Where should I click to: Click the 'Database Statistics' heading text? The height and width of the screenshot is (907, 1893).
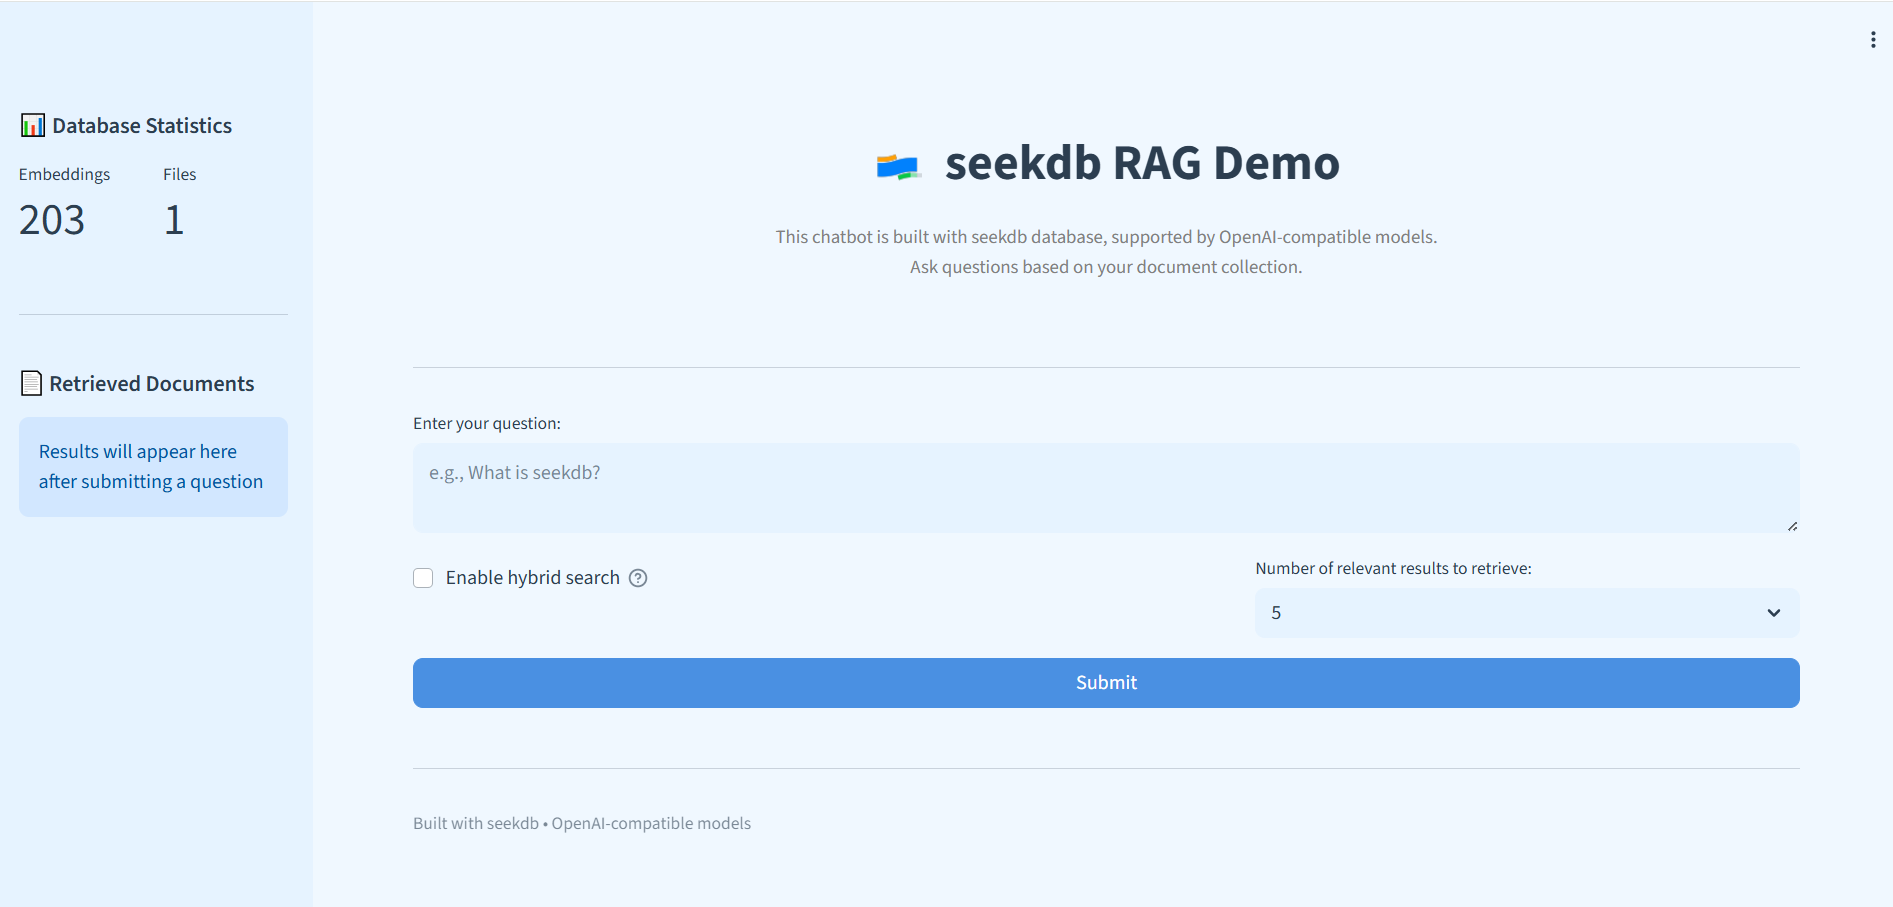(142, 126)
